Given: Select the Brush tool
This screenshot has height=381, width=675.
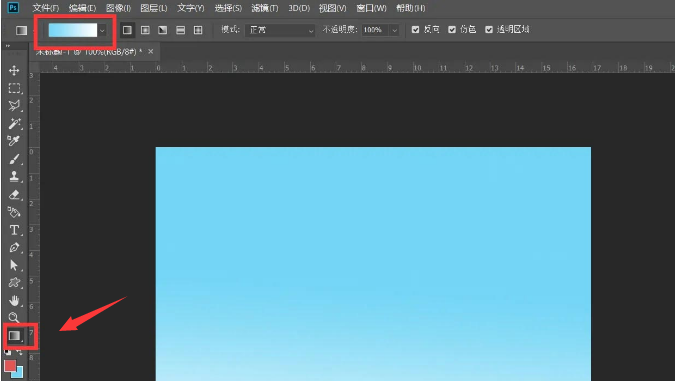Looking at the screenshot, I should pos(14,159).
